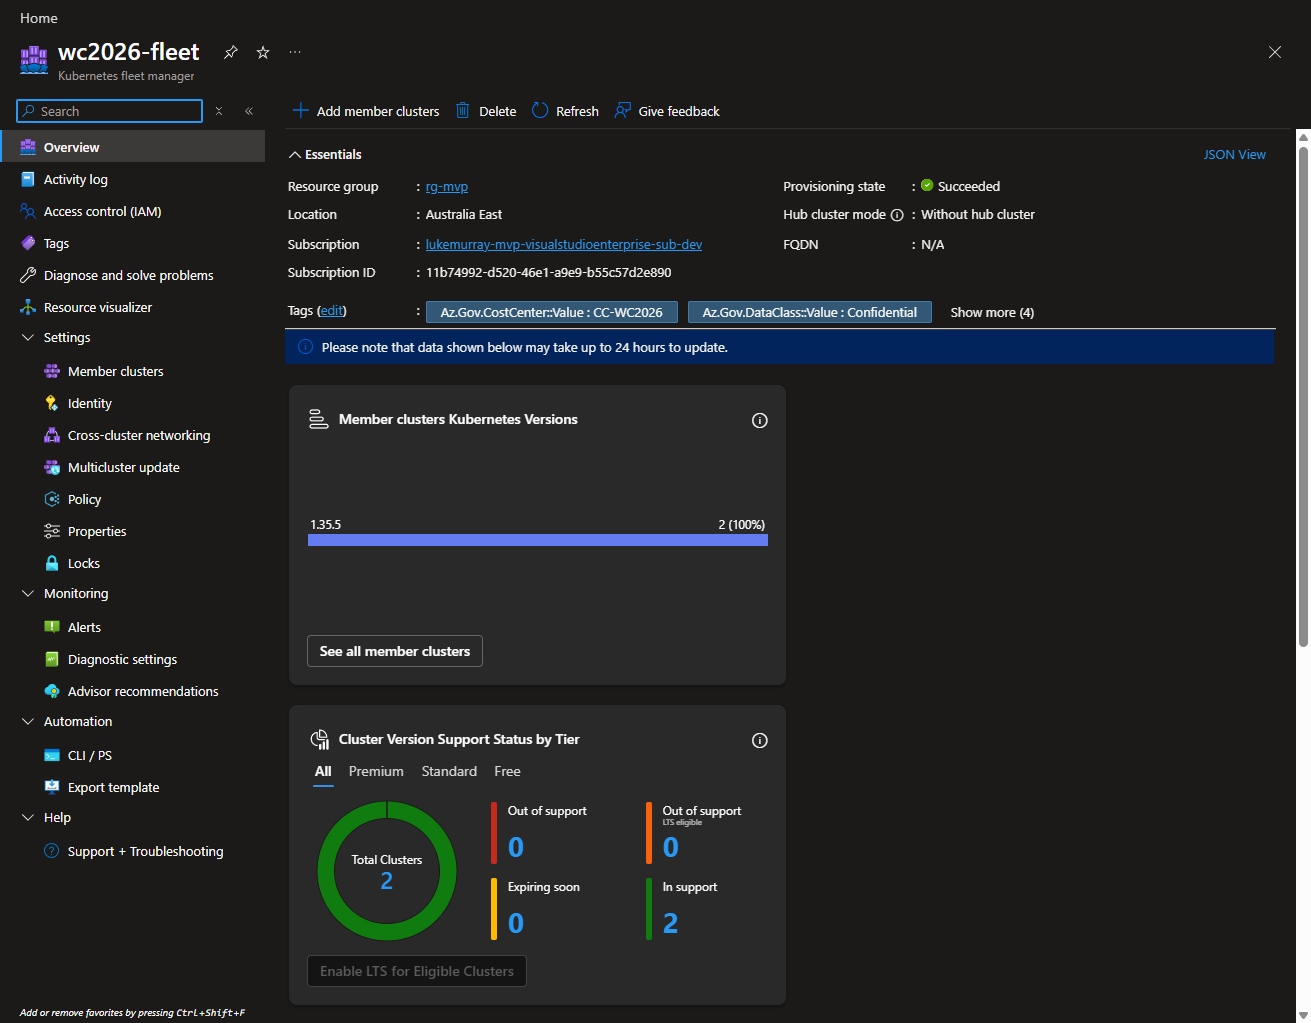Click See all member clusters button

point(395,651)
